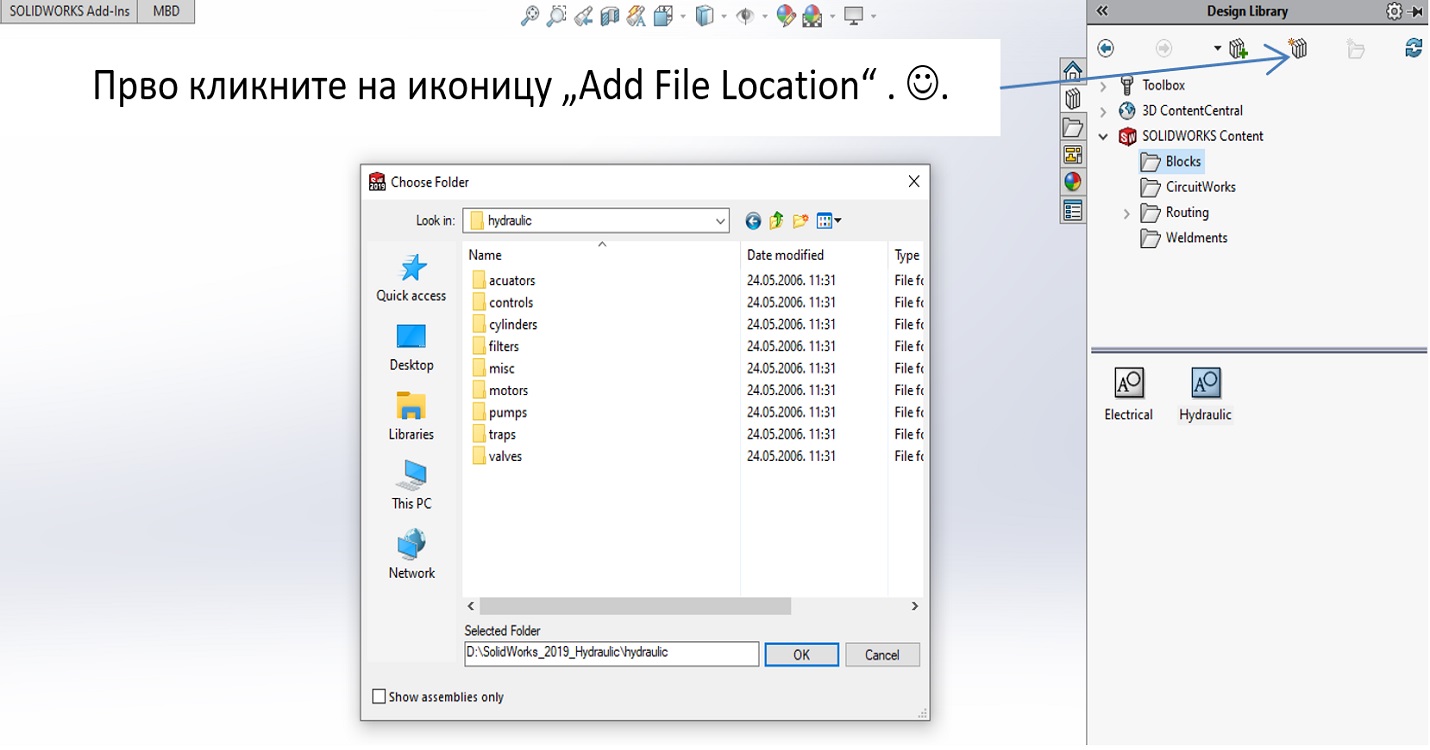Expand the Toolbox tree node
The width and height of the screenshot is (1430, 750).
[x=1103, y=86]
